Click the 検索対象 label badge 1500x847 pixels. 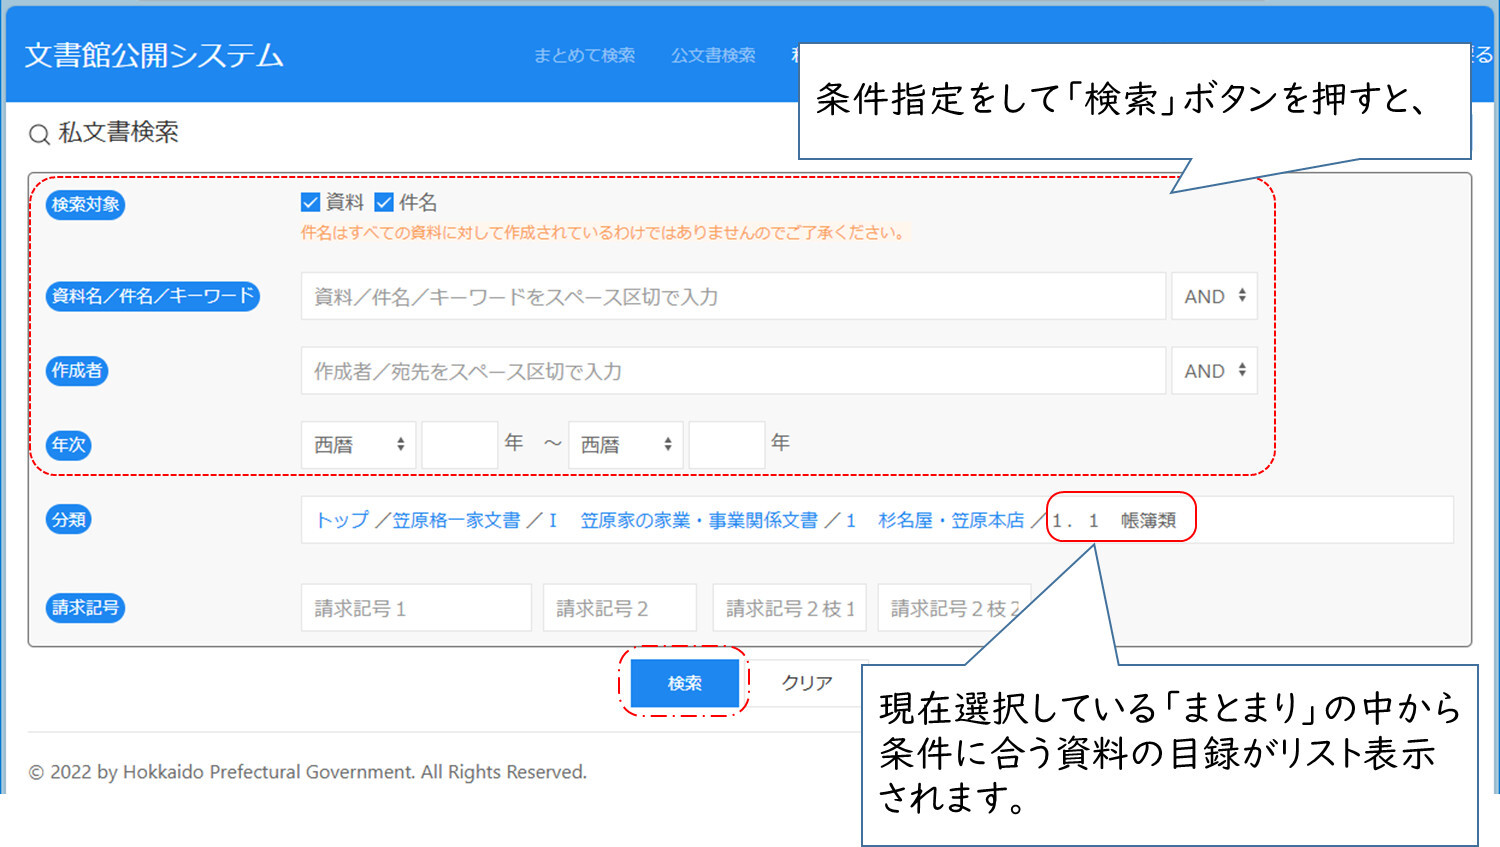[85, 204]
